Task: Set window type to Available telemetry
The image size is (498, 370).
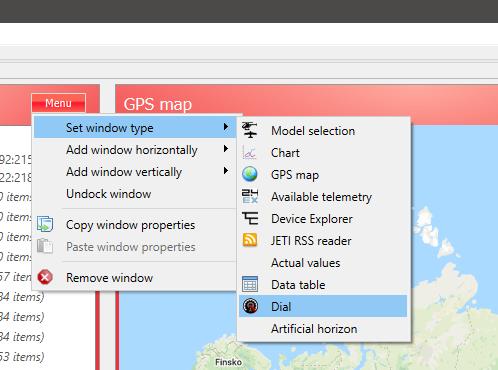Action: click(323, 196)
